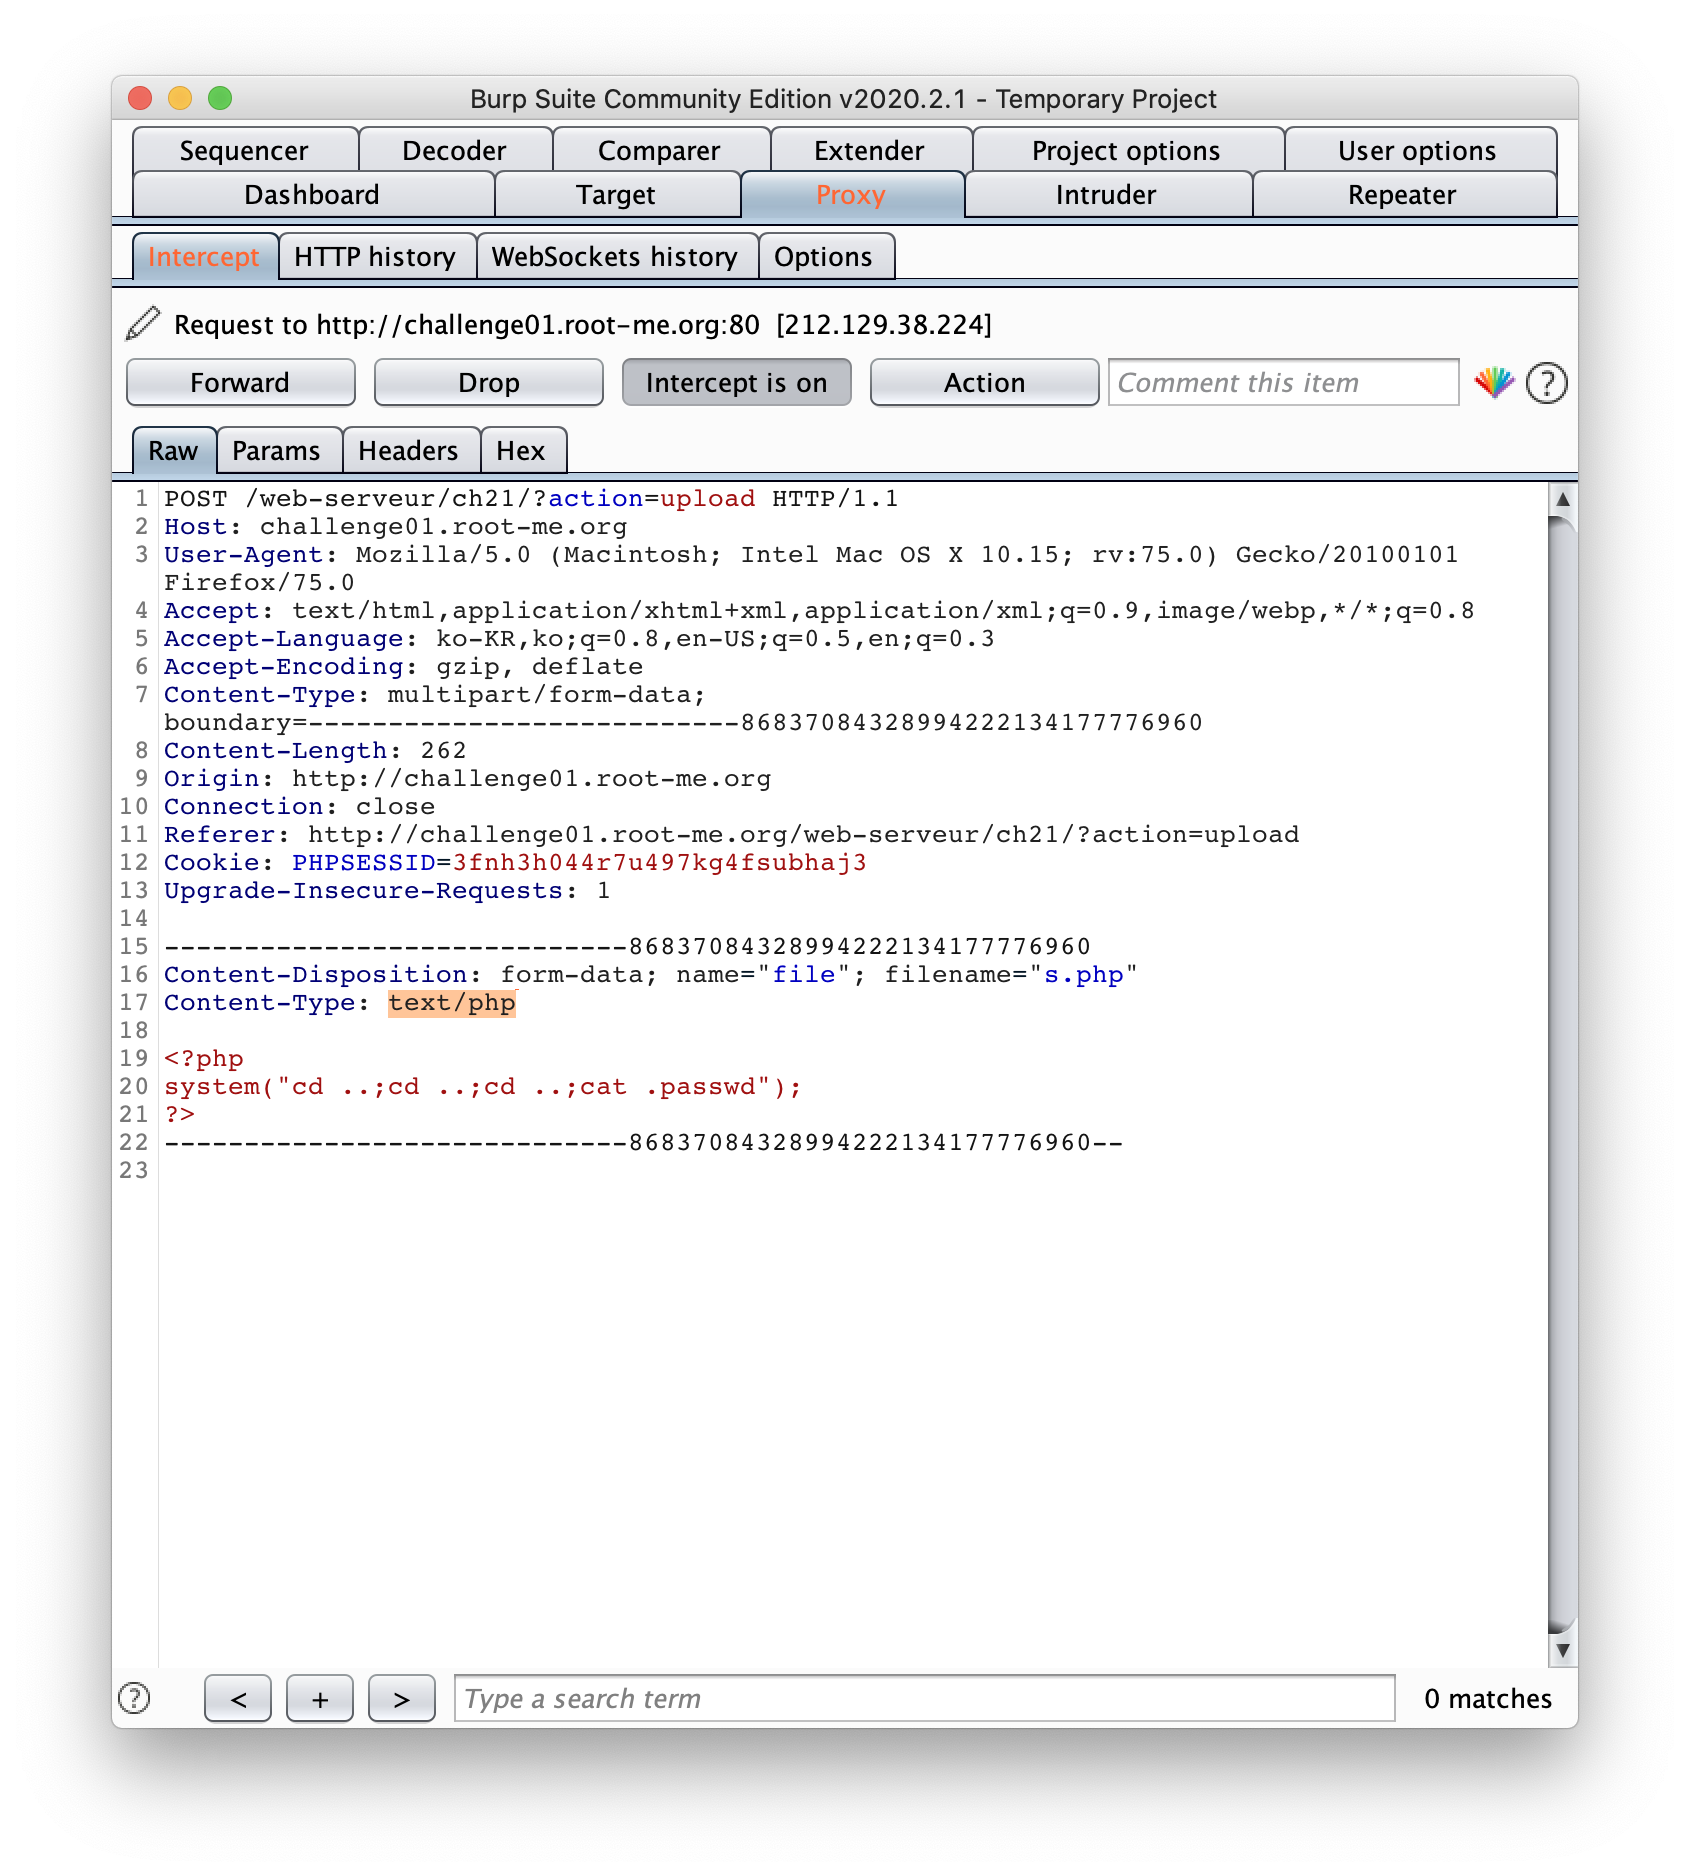Click the scrollbar up arrow

click(1562, 498)
